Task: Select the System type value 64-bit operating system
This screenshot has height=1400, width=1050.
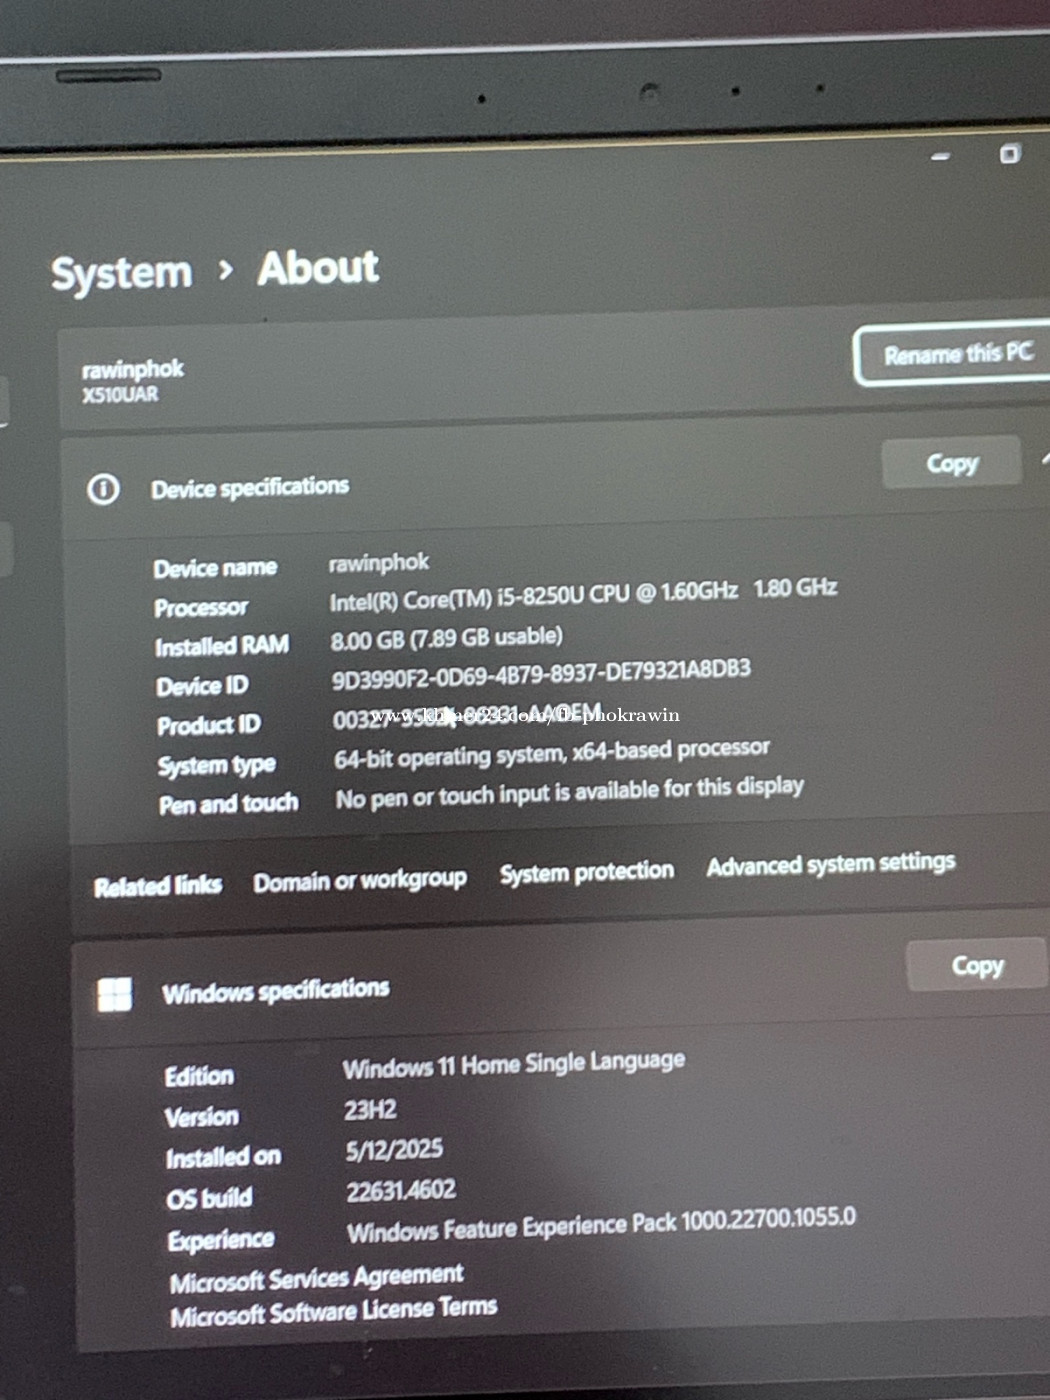Action: [x=552, y=753]
